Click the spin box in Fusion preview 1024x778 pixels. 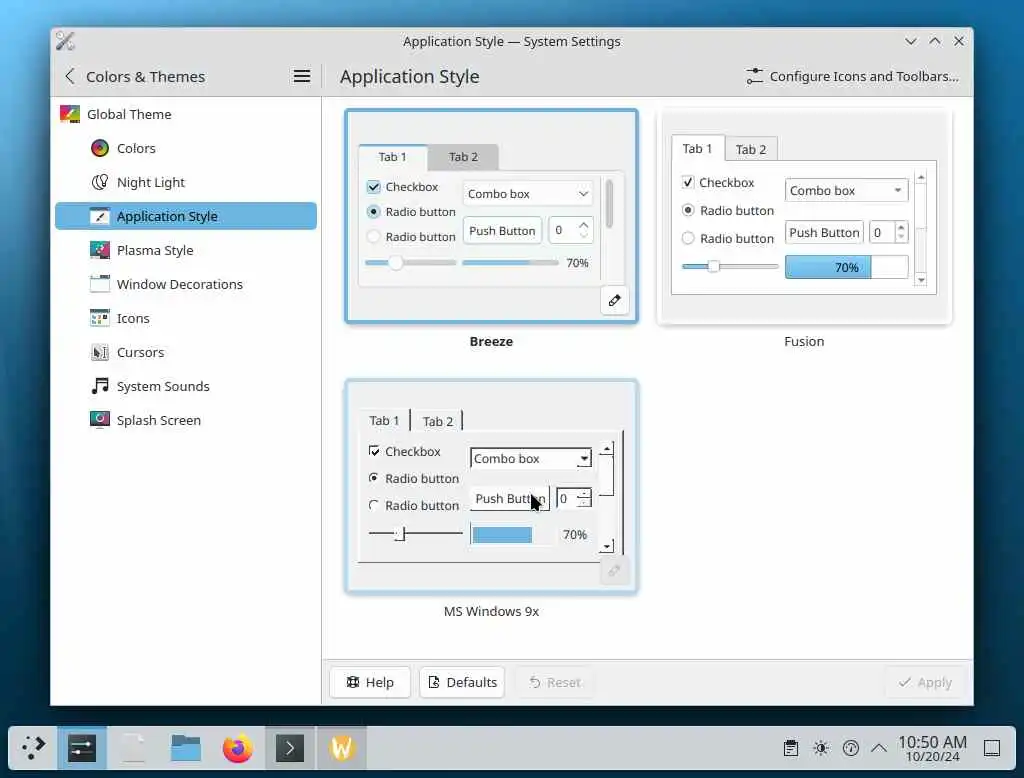pos(889,233)
